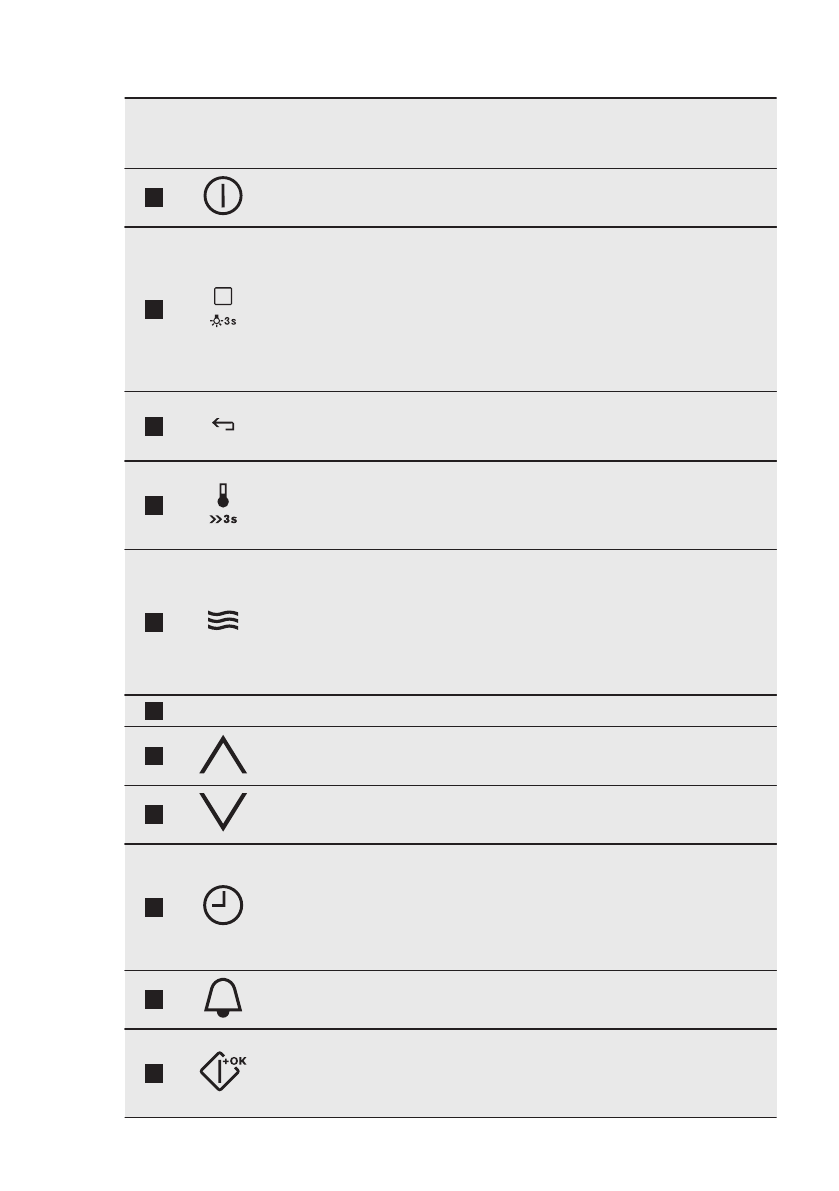Click black square beside the back arrow icon

(x=153, y=426)
